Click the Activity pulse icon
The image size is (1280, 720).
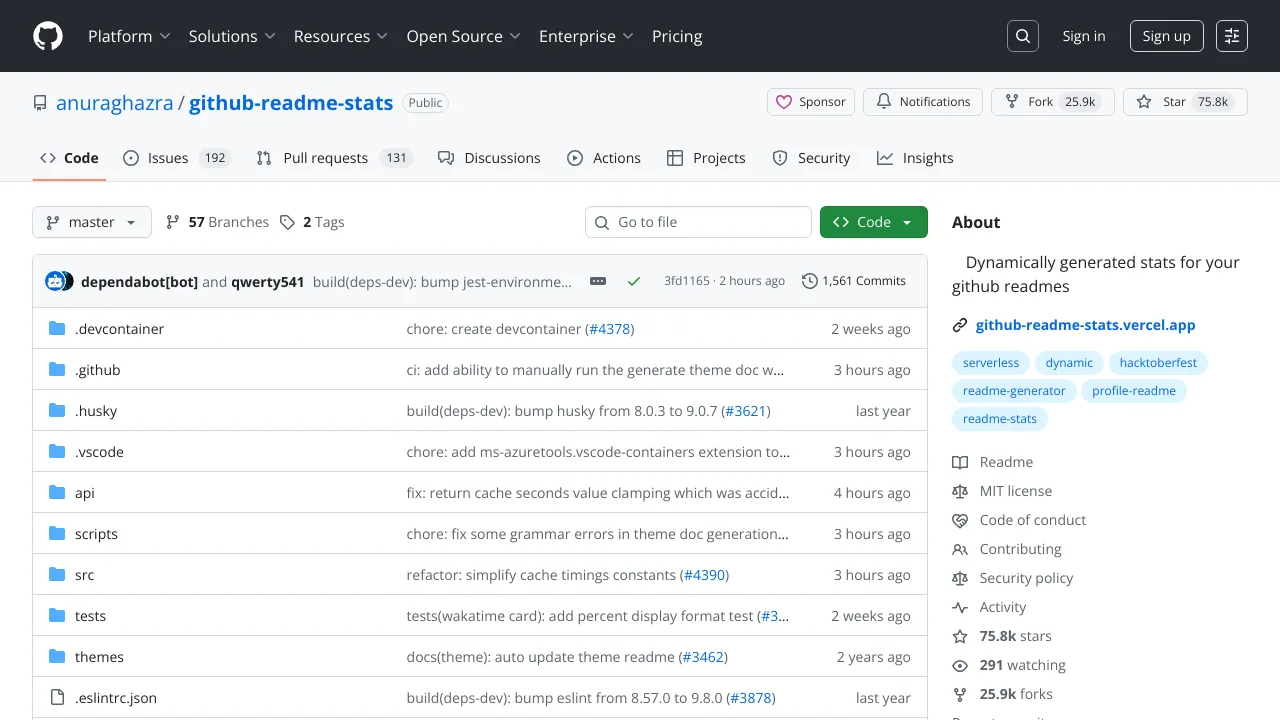960,607
